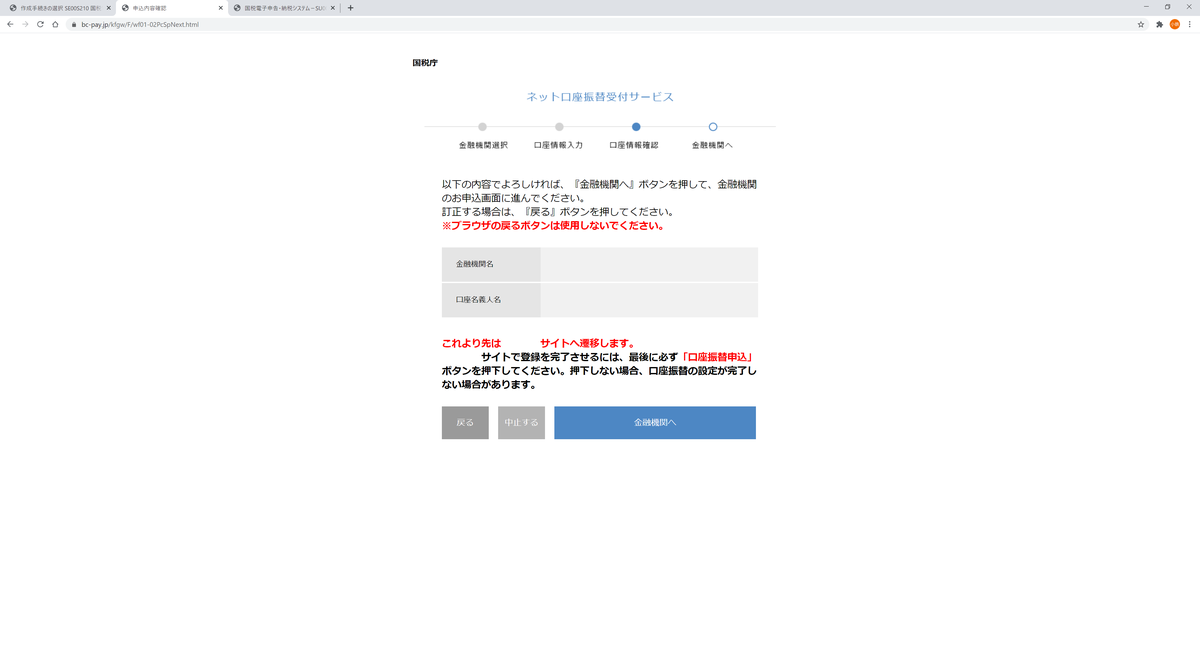Click the ネット口座振替受付サービス title

pos(600,97)
